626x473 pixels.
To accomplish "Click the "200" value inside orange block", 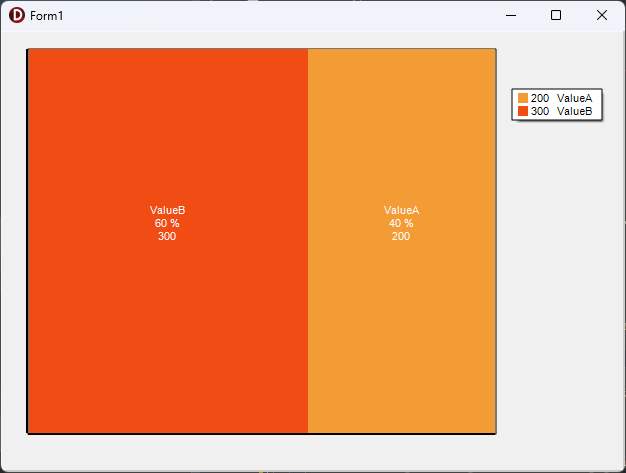I will point(401,236).
